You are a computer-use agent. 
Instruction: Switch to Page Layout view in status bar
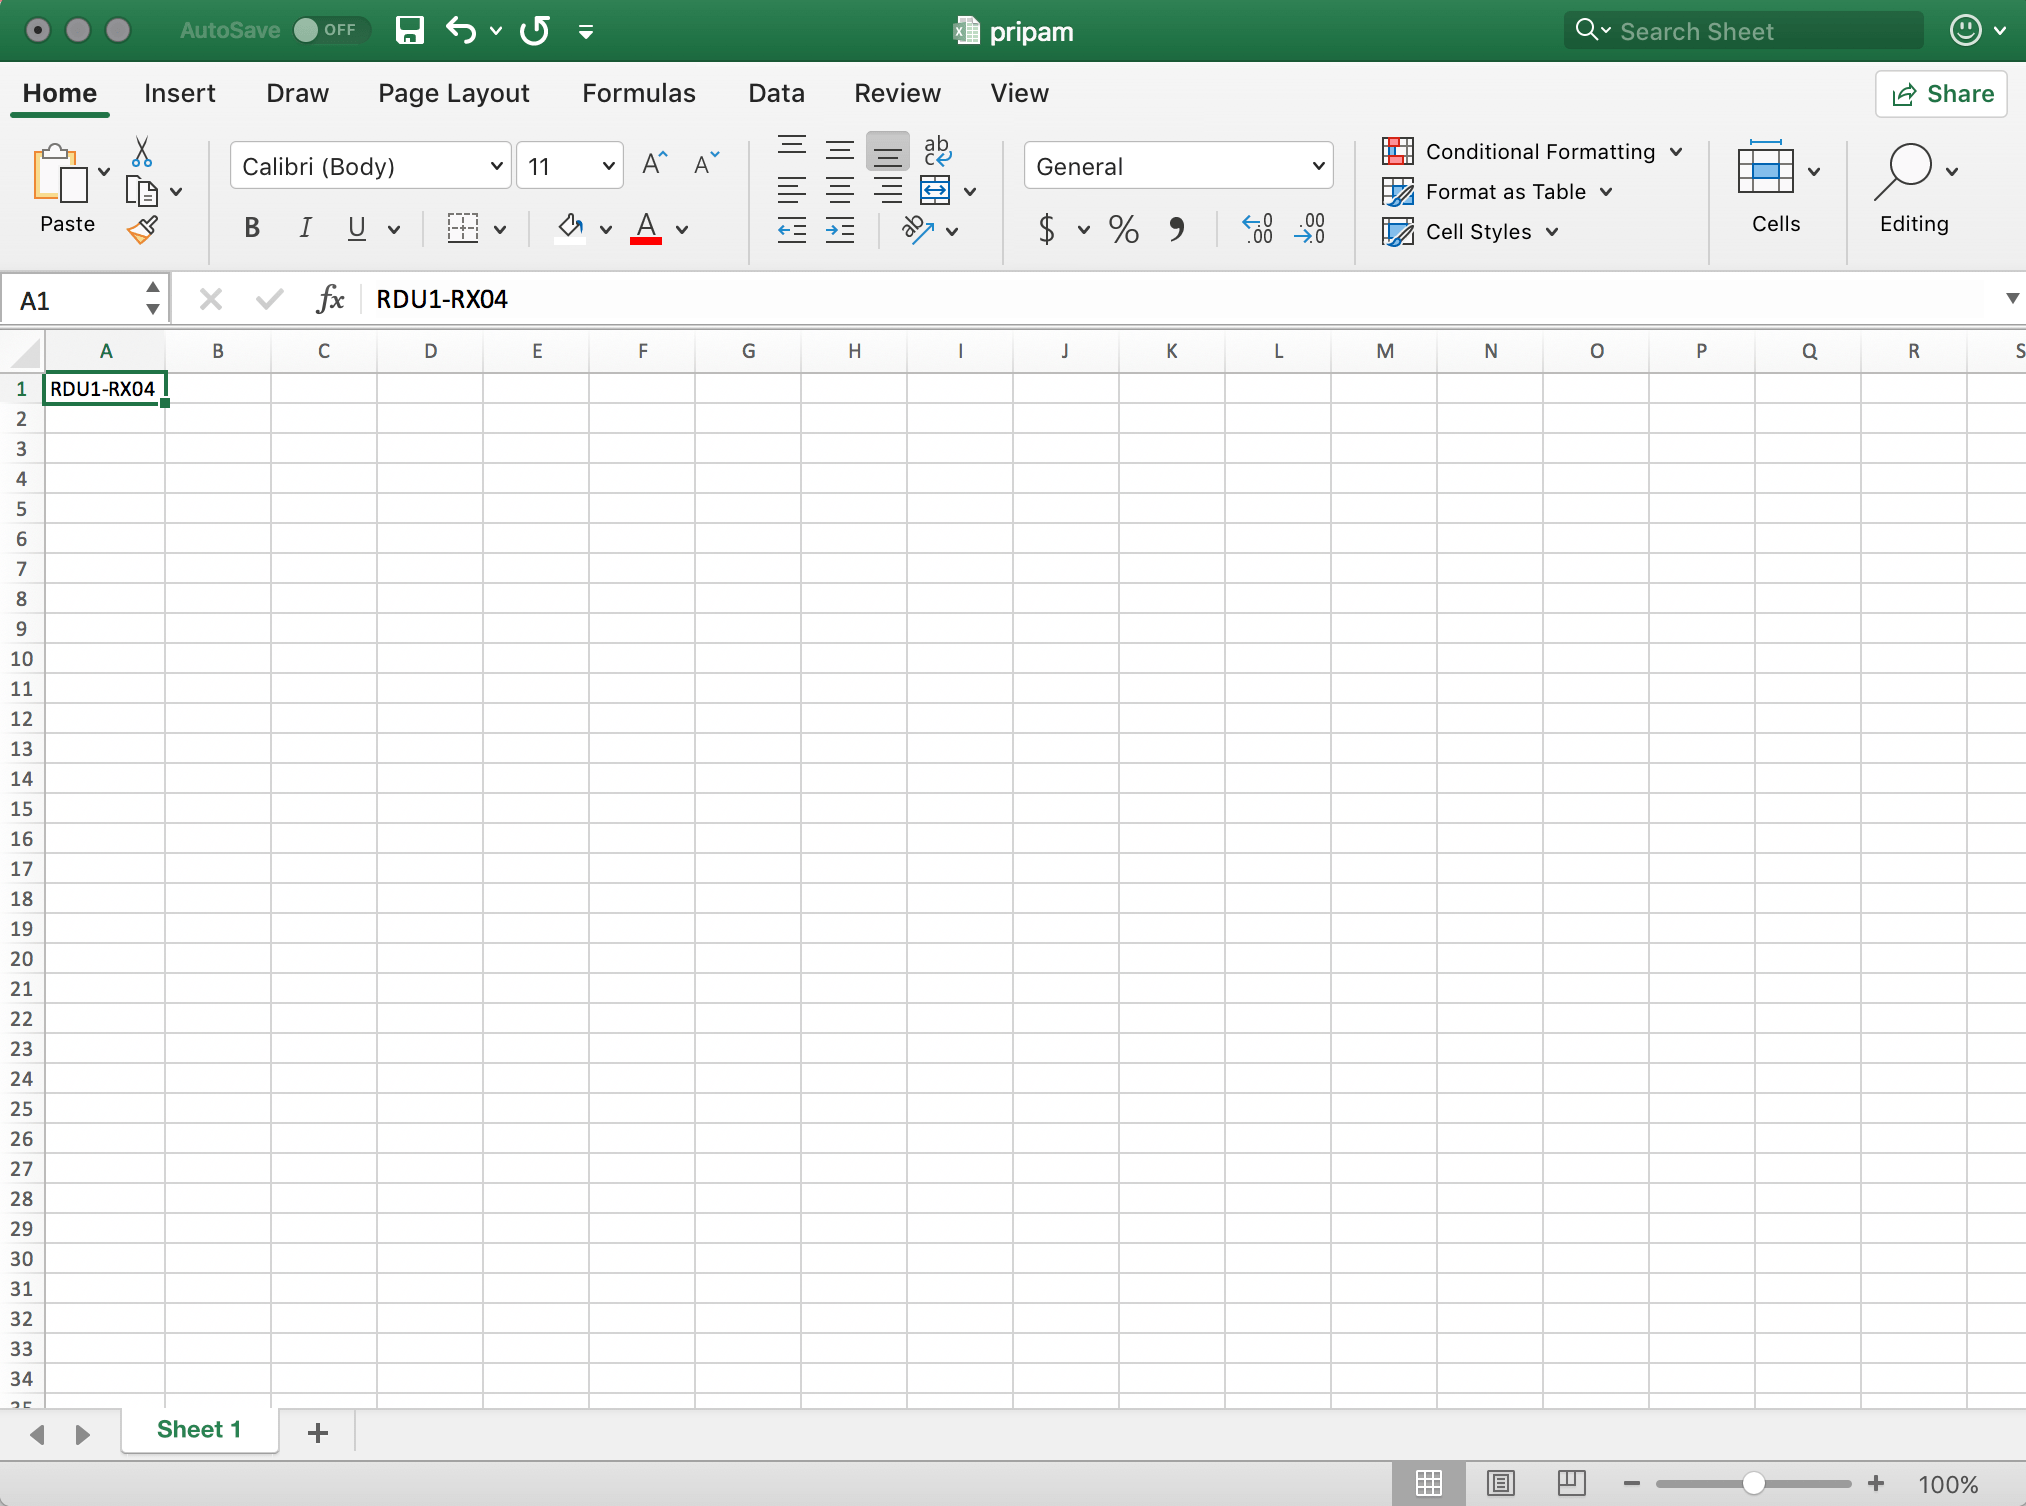1500,1483
